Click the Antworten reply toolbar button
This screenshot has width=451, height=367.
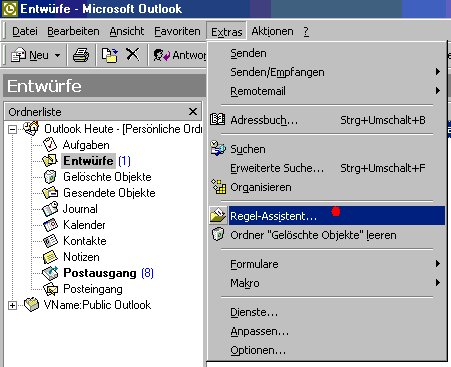pos(179,55)
